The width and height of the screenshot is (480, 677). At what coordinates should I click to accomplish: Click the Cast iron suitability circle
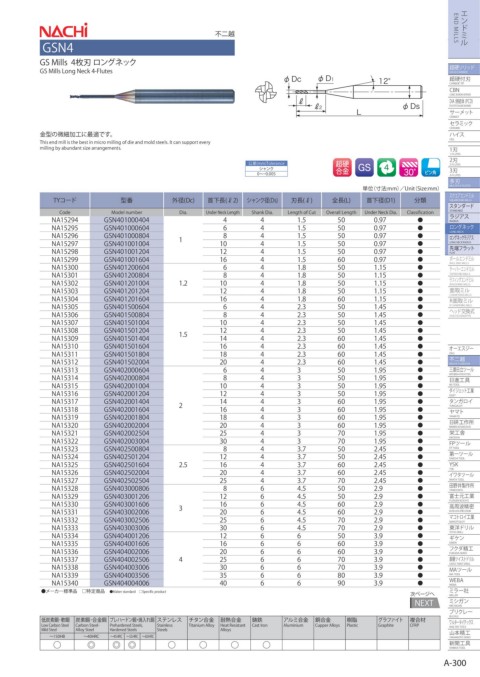click(266, 645)
